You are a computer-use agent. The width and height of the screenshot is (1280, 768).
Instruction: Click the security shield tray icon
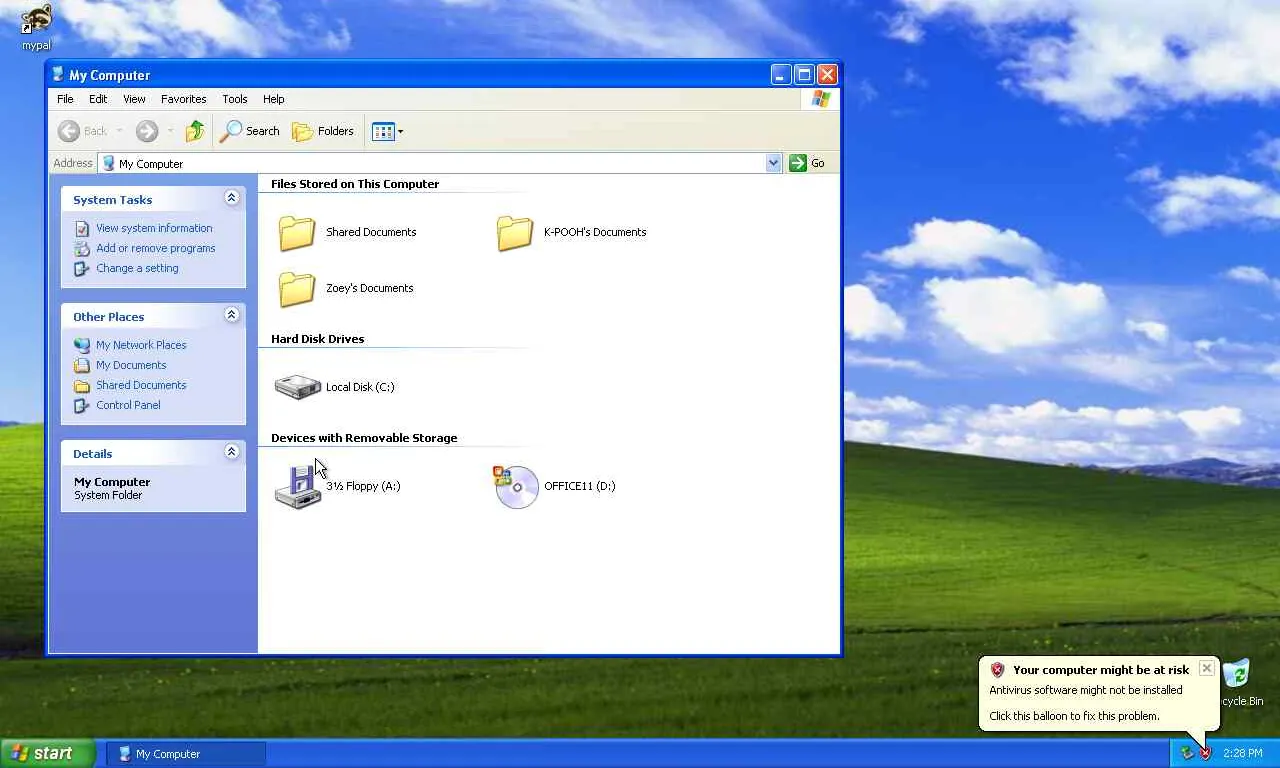pos(1205,753)
